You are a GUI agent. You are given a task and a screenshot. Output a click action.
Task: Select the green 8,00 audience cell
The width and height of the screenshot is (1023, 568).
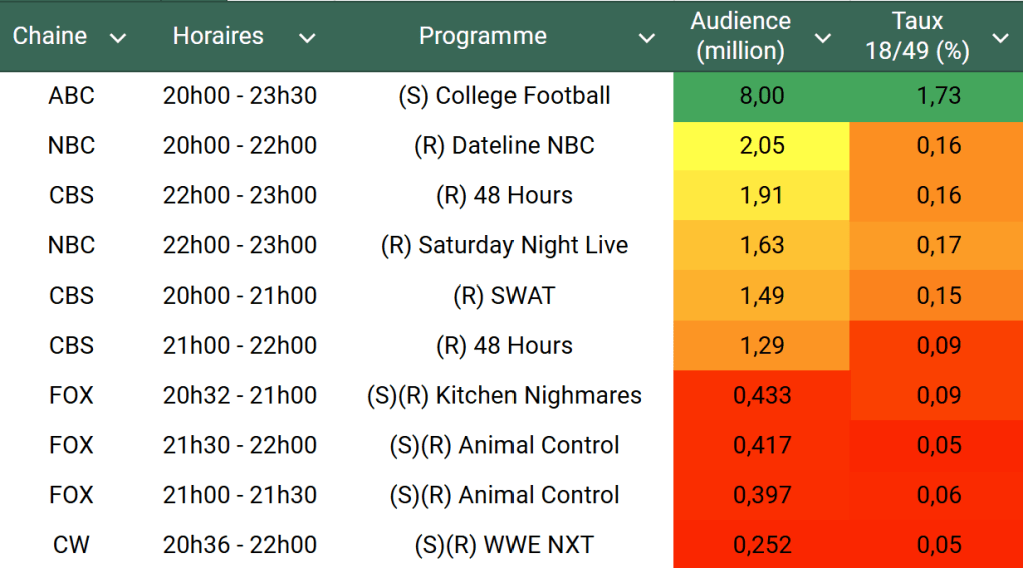pyautogui.click(x=761, y=96)
